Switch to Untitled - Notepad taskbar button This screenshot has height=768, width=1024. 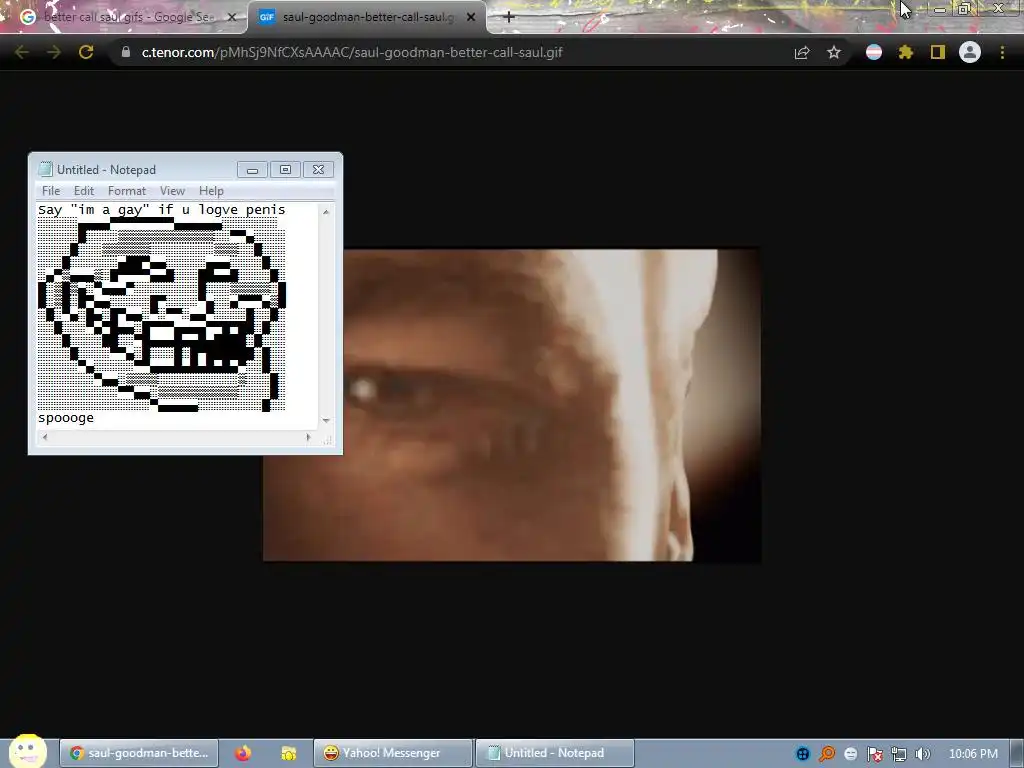(x=554, y=753)
